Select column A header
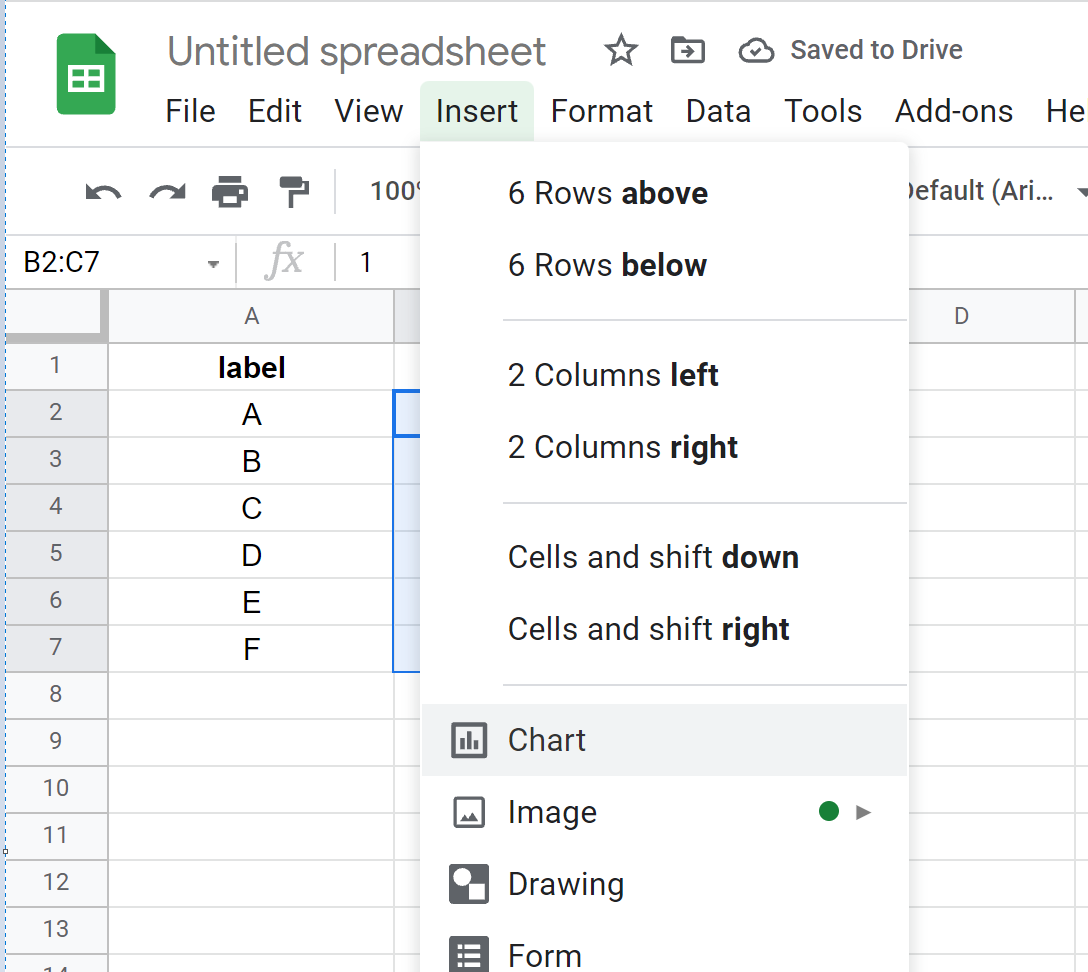The width and height of the screenshot is (1088, 972). (x=251, y=317)
